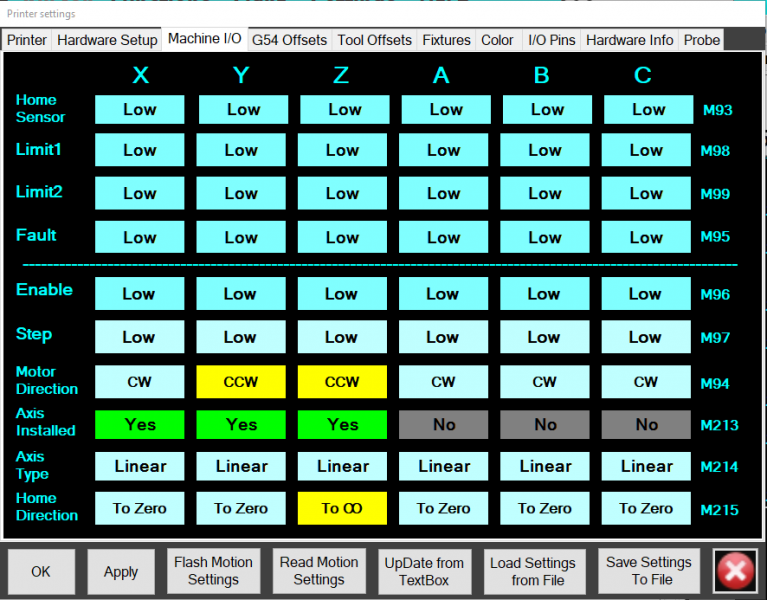Toggle Fault level for C axis
Screen dimensions: 767x600
(x=646, y=237)
